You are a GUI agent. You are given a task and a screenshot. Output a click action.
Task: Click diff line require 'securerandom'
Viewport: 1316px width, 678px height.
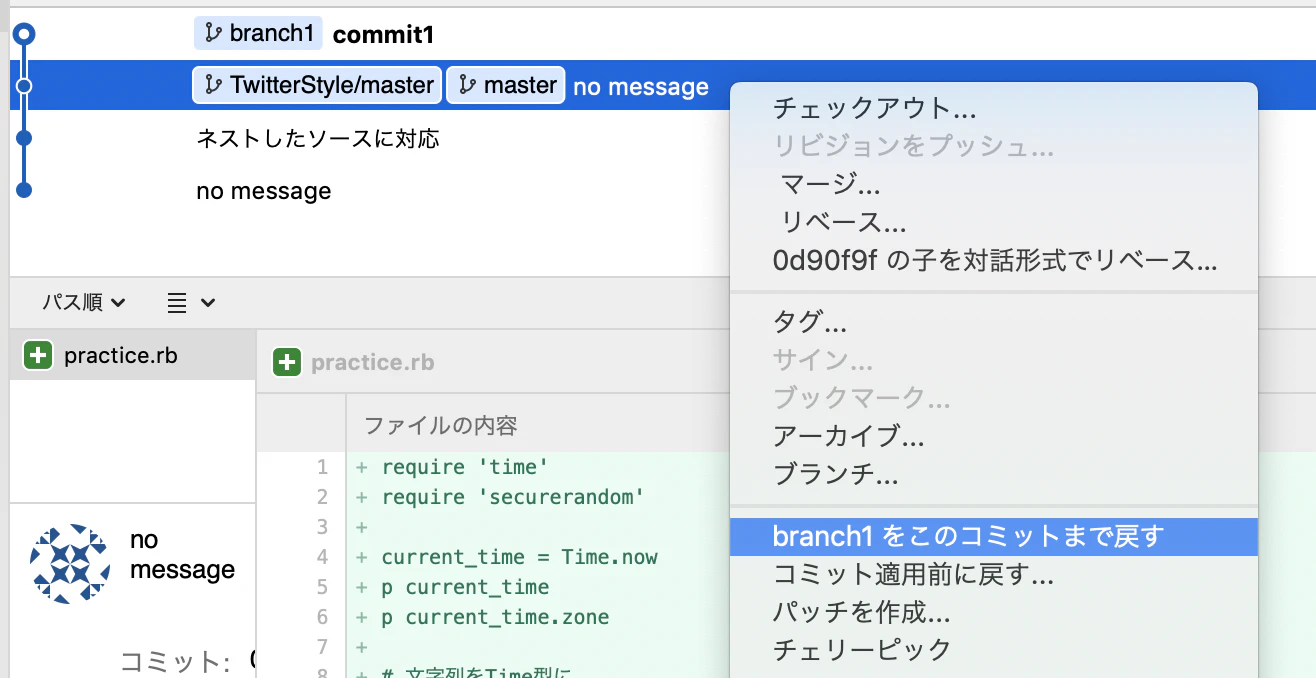pos(513,497)
